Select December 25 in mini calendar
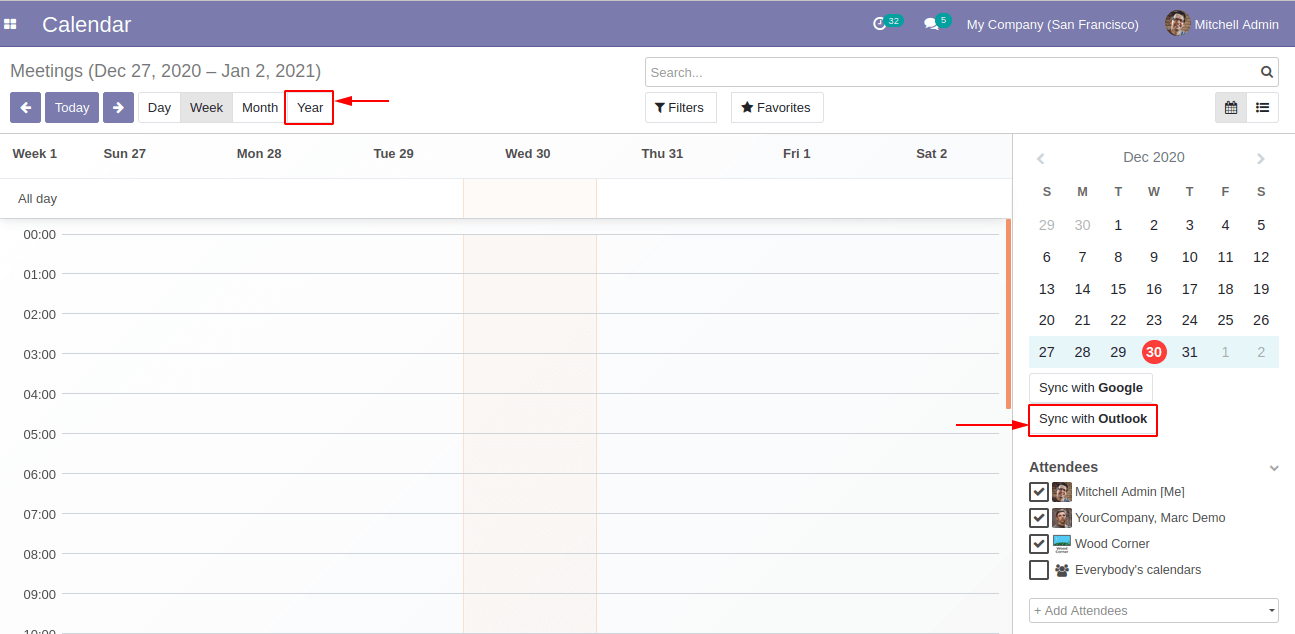The width and height of the screenshot is (1295, 634). click(1225, 320)
